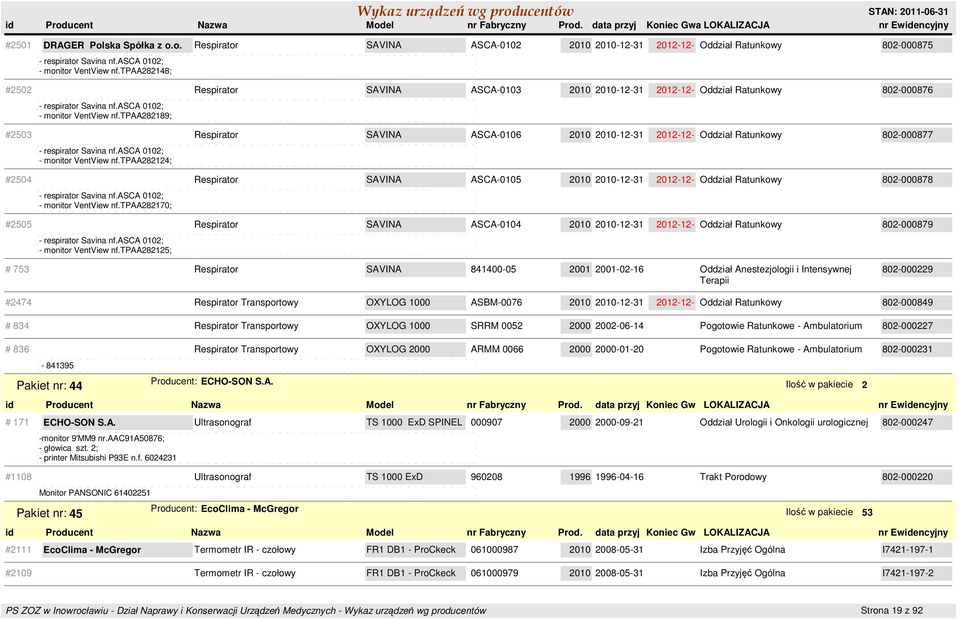Select the 'STAN: 2011-06-31' date text
The image size is (960, 619).
908,12
